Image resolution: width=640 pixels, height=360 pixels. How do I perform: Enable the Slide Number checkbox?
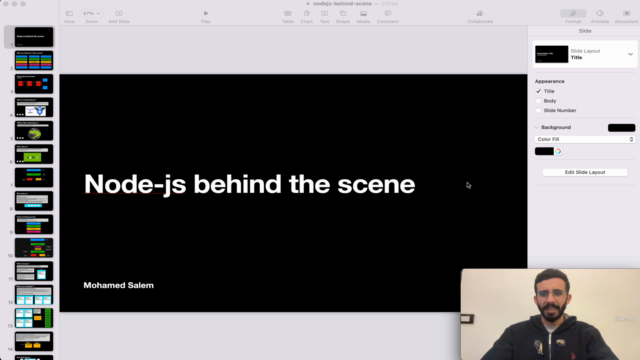coord(538,111)
